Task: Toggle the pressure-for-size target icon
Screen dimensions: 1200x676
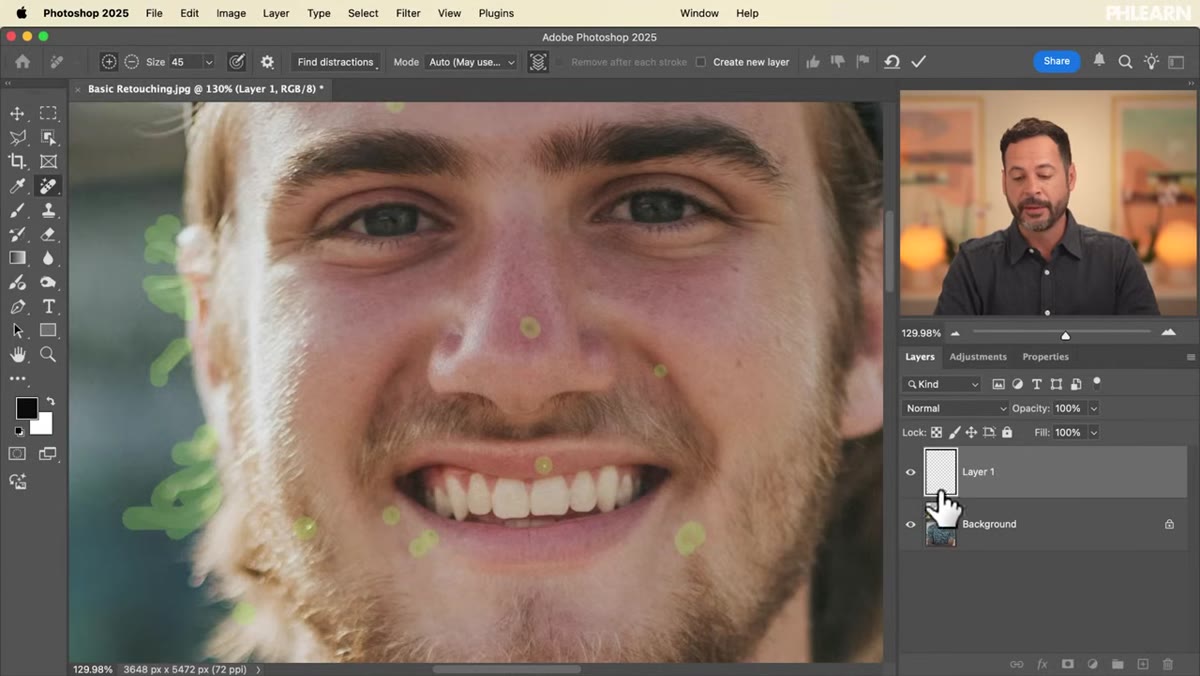Action: click(237, 62)
